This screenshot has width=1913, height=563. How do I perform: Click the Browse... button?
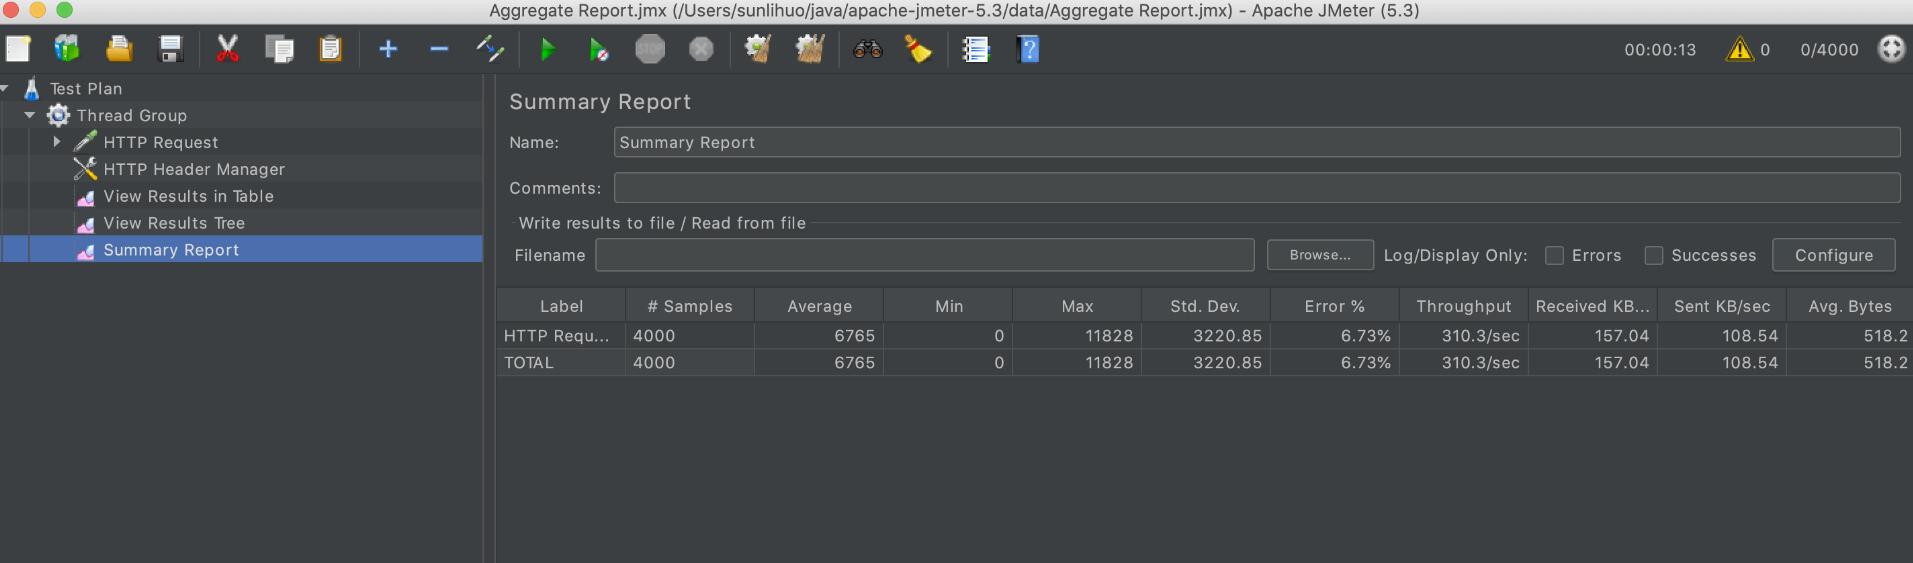pyautogui.click(x=1320, y=255)
